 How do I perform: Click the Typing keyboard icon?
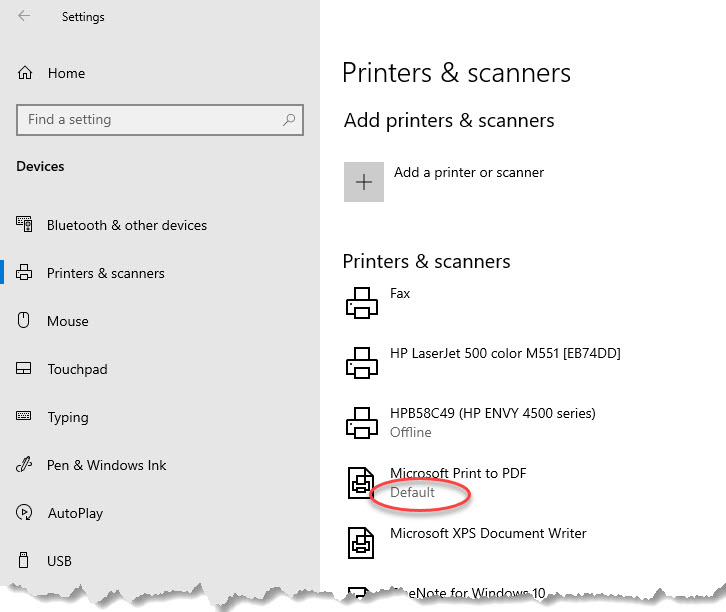(x=24, y=416)
